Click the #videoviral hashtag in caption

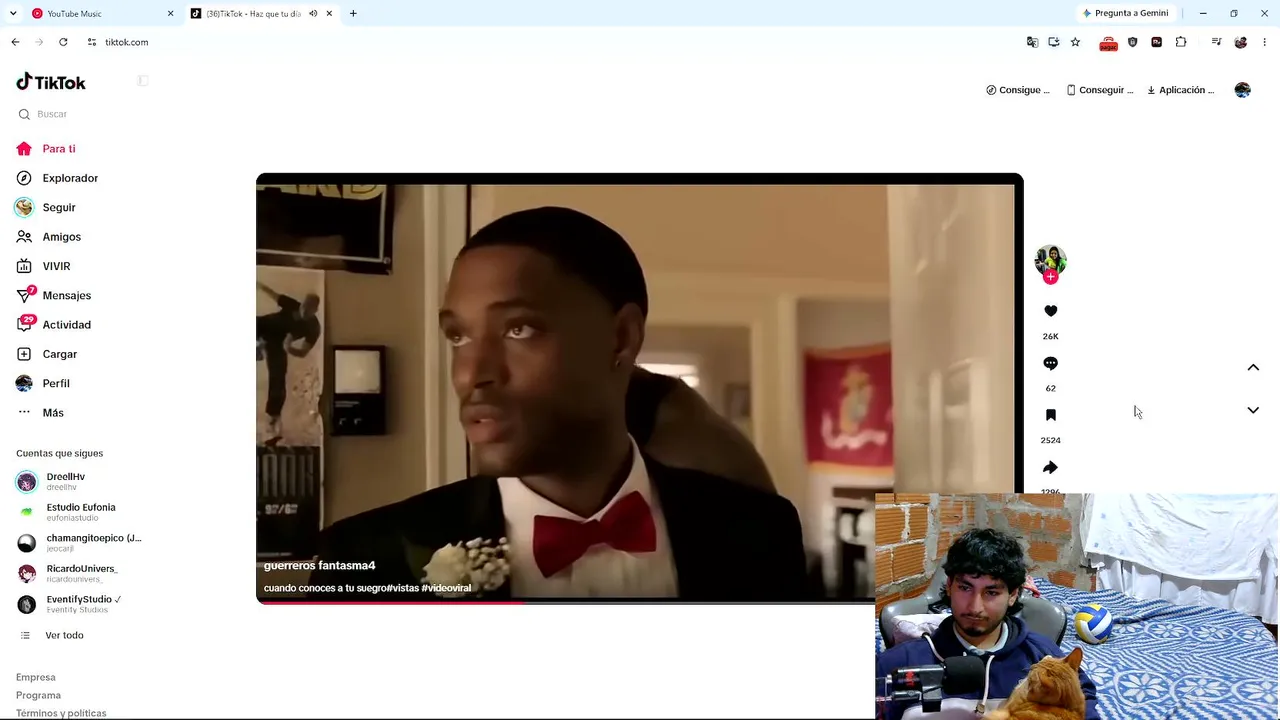(446, 588)
